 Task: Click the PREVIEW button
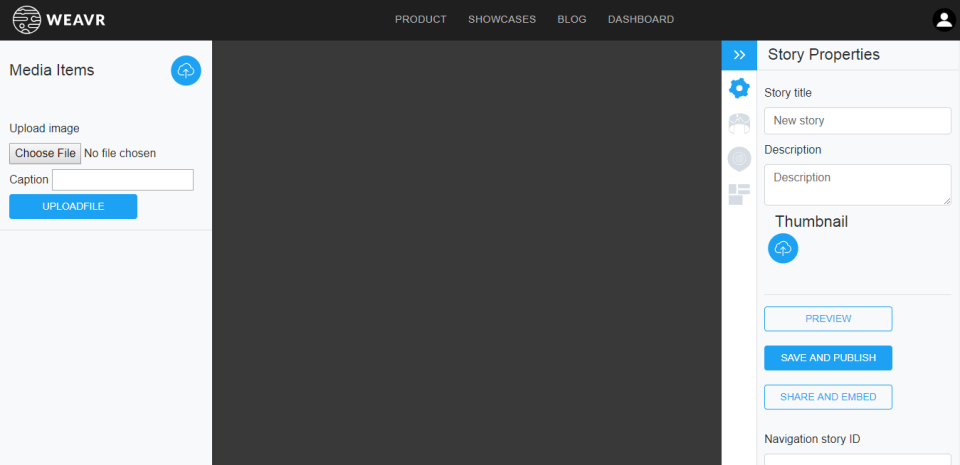coord(828,319)
